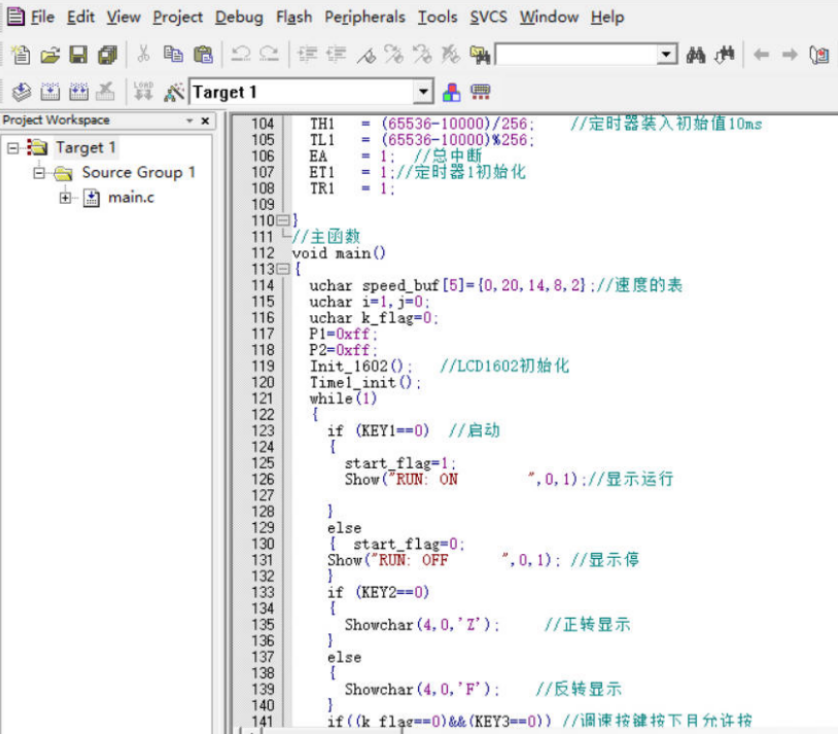This screenshot has width=838, height=740.
Task: Close the Project Workspace panel
Action: pos(205,120)
